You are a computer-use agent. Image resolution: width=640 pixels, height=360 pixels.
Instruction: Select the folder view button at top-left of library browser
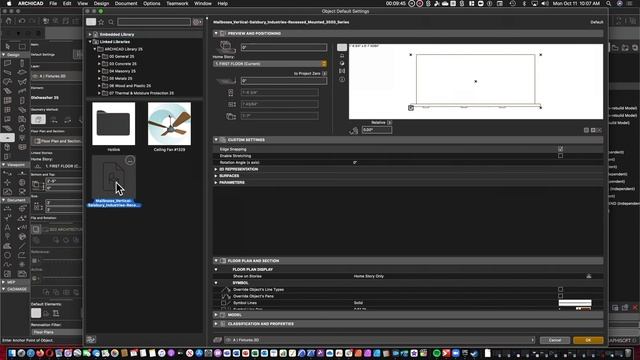point(91,22)
